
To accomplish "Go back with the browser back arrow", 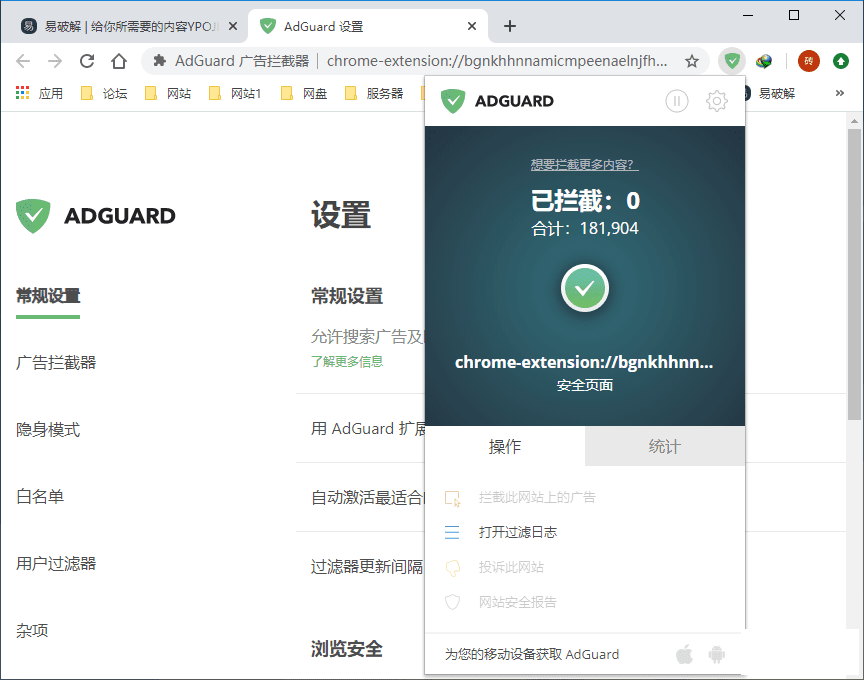I will [23, 61].
